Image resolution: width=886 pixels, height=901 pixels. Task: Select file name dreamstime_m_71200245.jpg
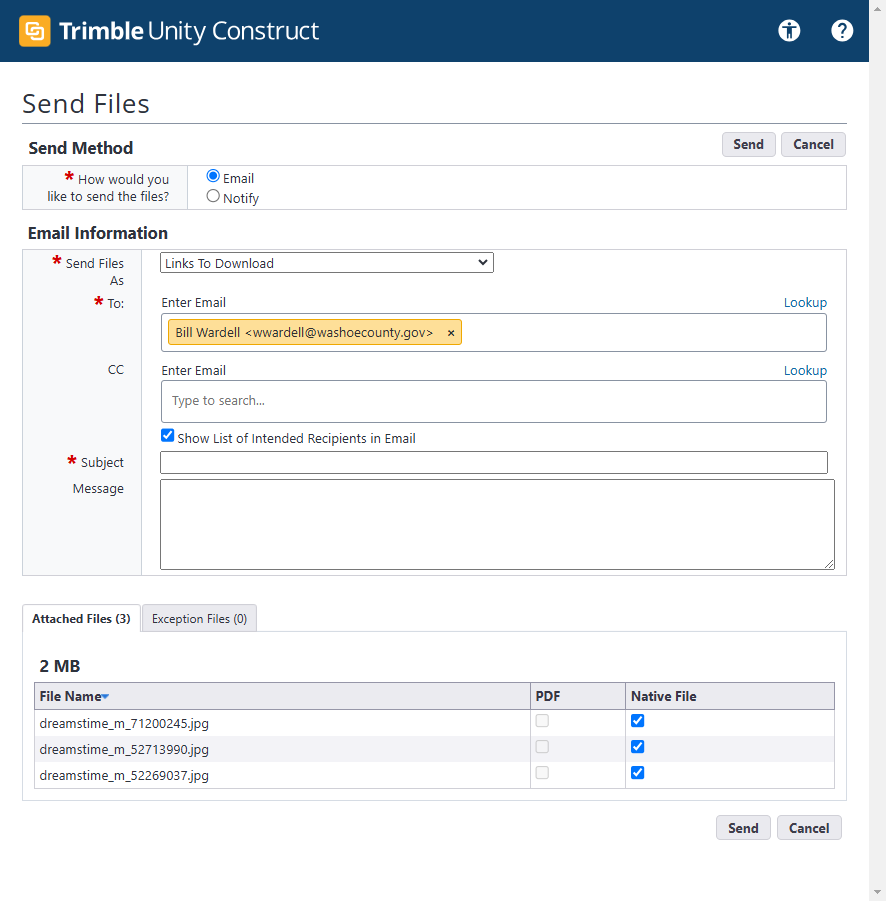(124, 723)
